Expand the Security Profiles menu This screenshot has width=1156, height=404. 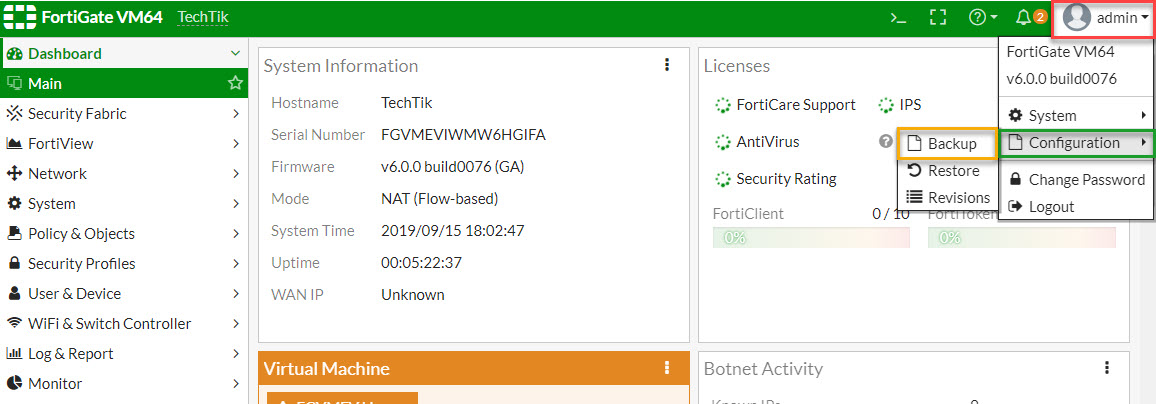pyautogui.click(x=124, y=264)
